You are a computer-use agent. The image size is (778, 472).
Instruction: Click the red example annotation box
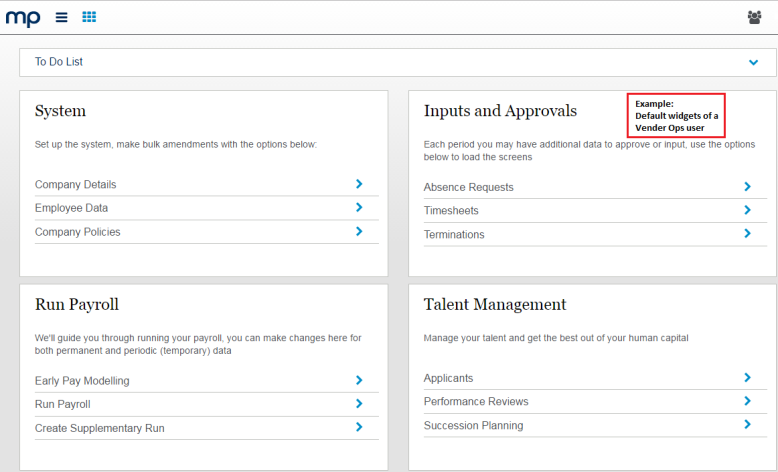coord(676,116)
